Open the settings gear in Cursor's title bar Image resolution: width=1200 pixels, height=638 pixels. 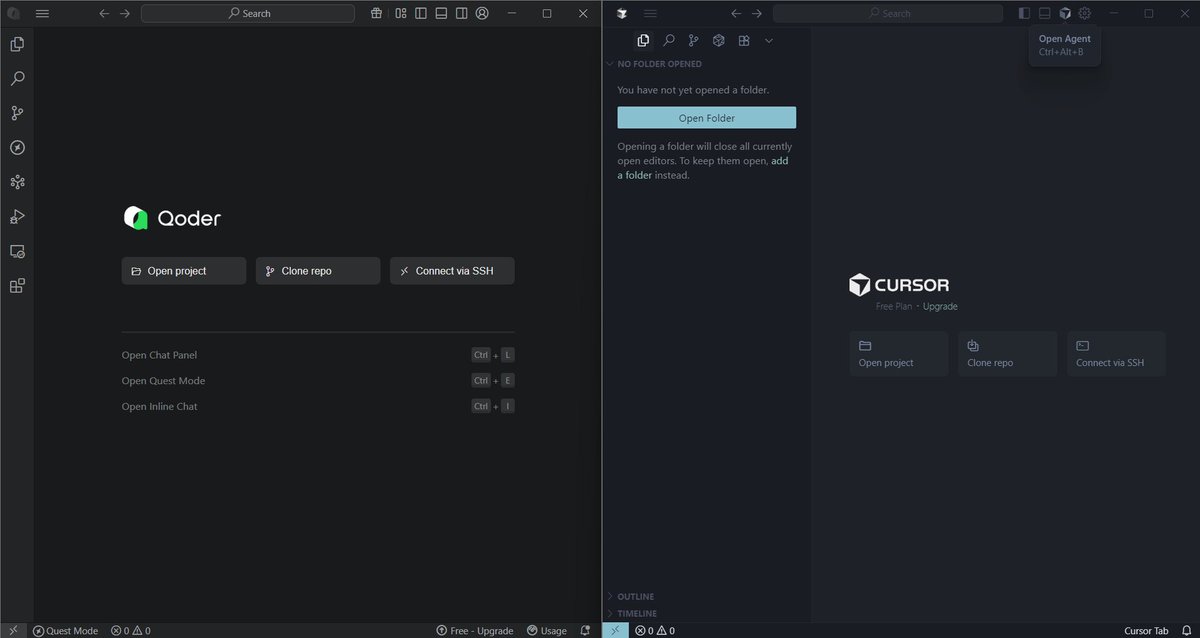coord(1085,14)
